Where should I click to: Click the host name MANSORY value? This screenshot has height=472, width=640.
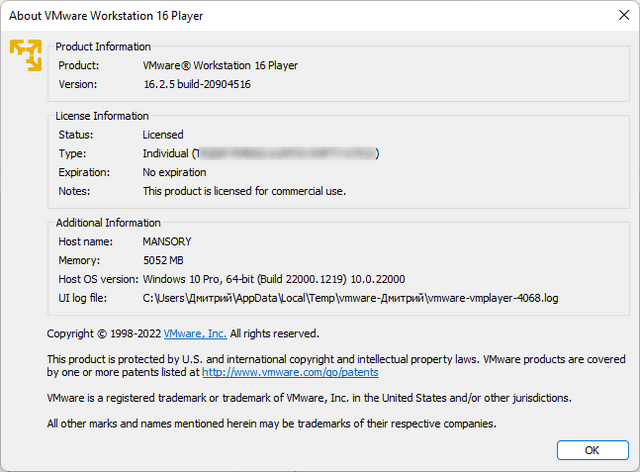point(167,241)
